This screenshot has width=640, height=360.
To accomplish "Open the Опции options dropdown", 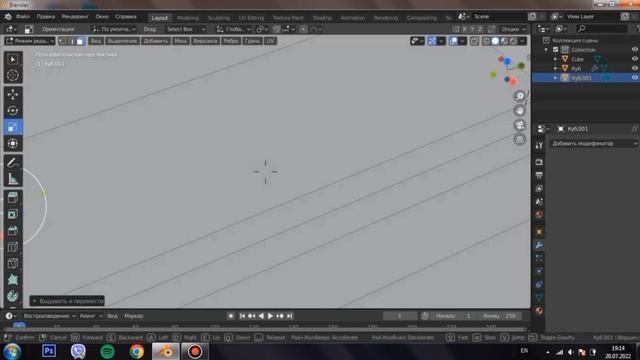I will coord(513,29).
